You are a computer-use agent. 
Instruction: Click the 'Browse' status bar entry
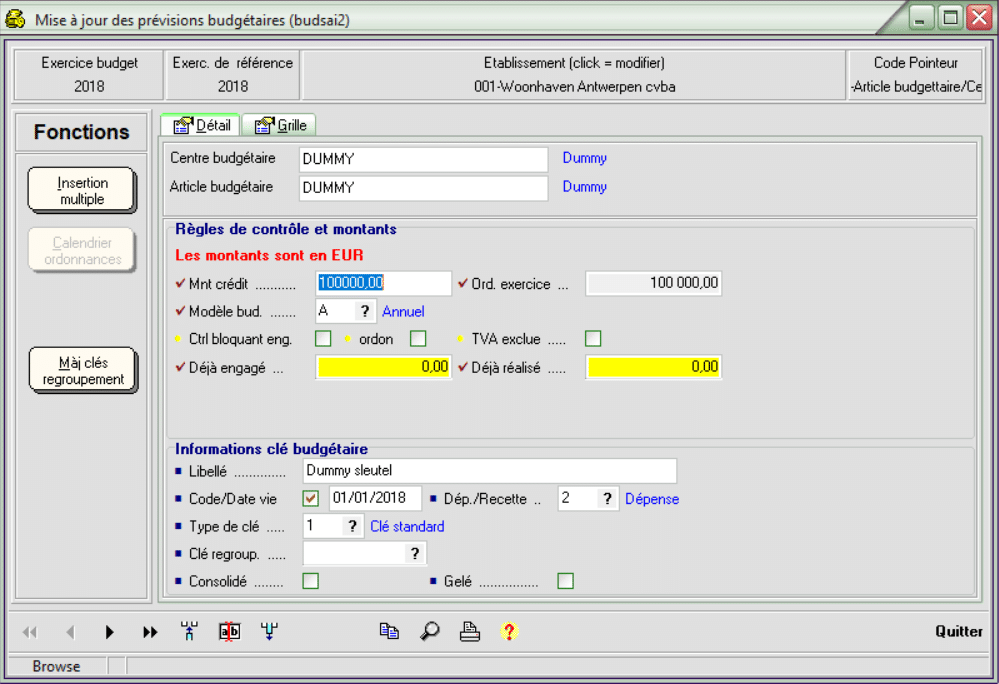(56, 666)
